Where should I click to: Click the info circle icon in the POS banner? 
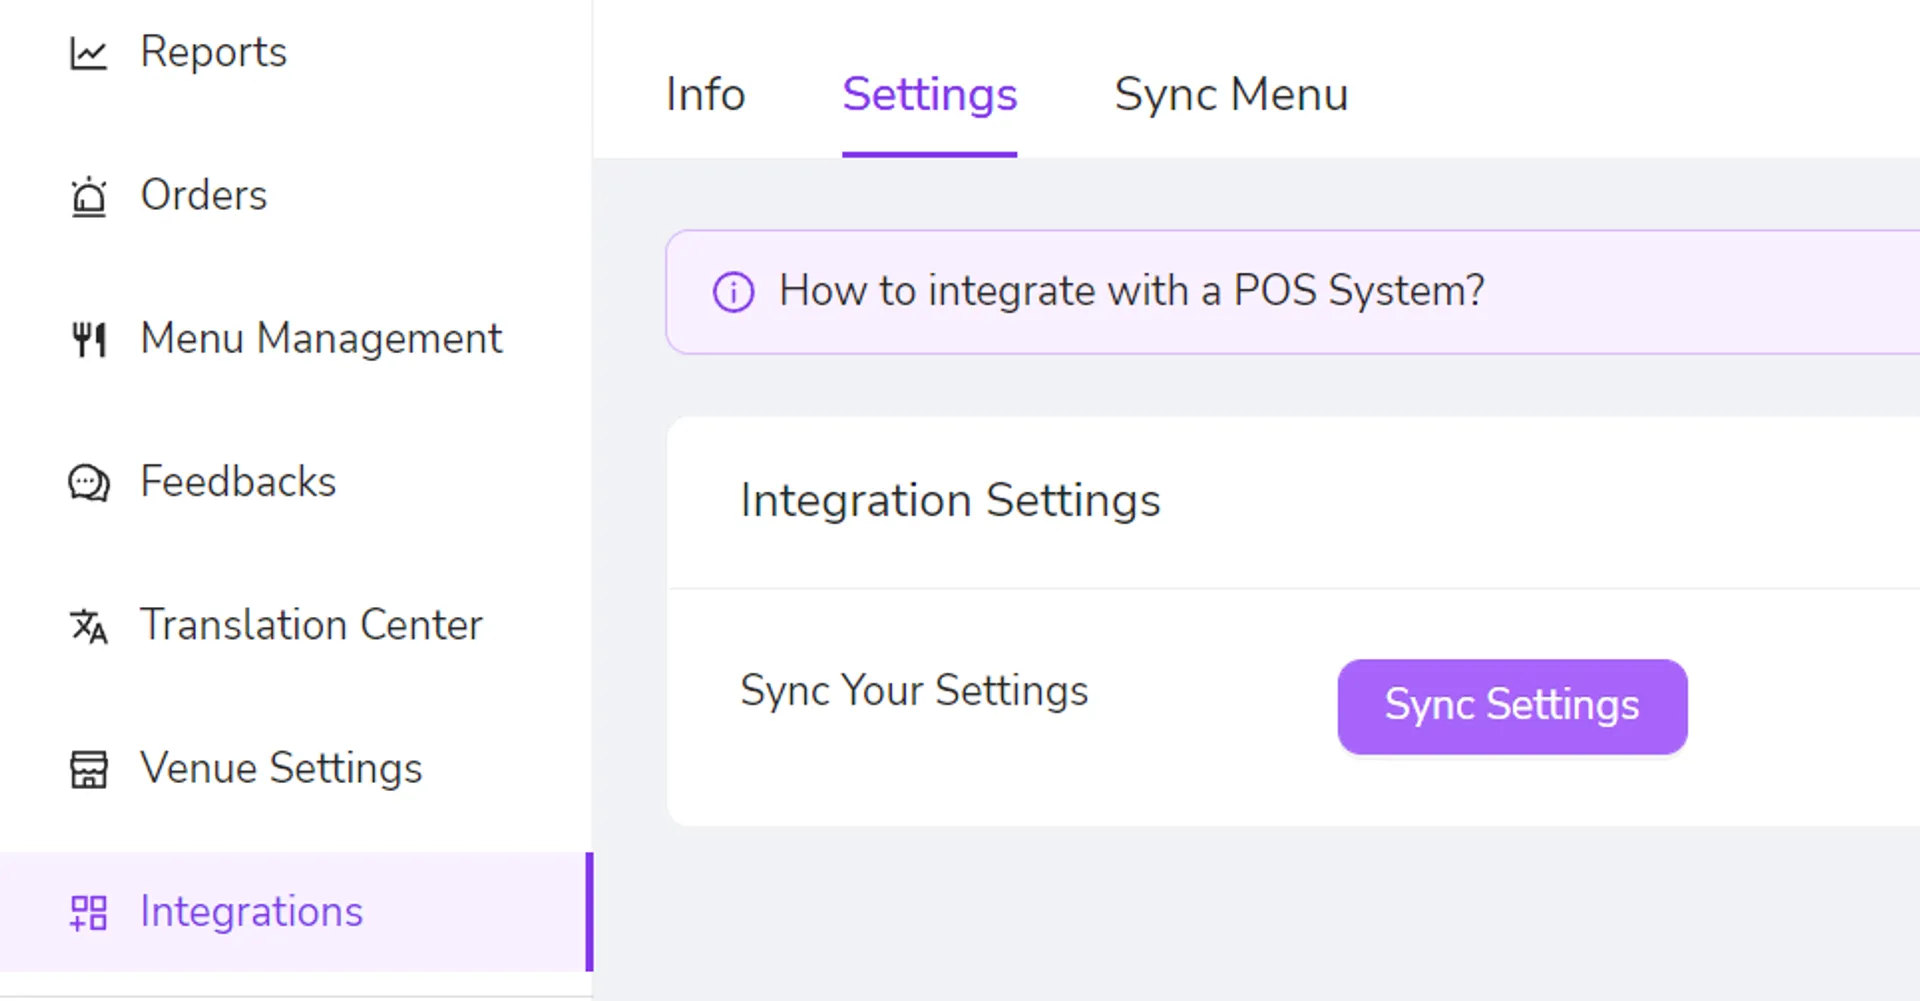[733, 292]
